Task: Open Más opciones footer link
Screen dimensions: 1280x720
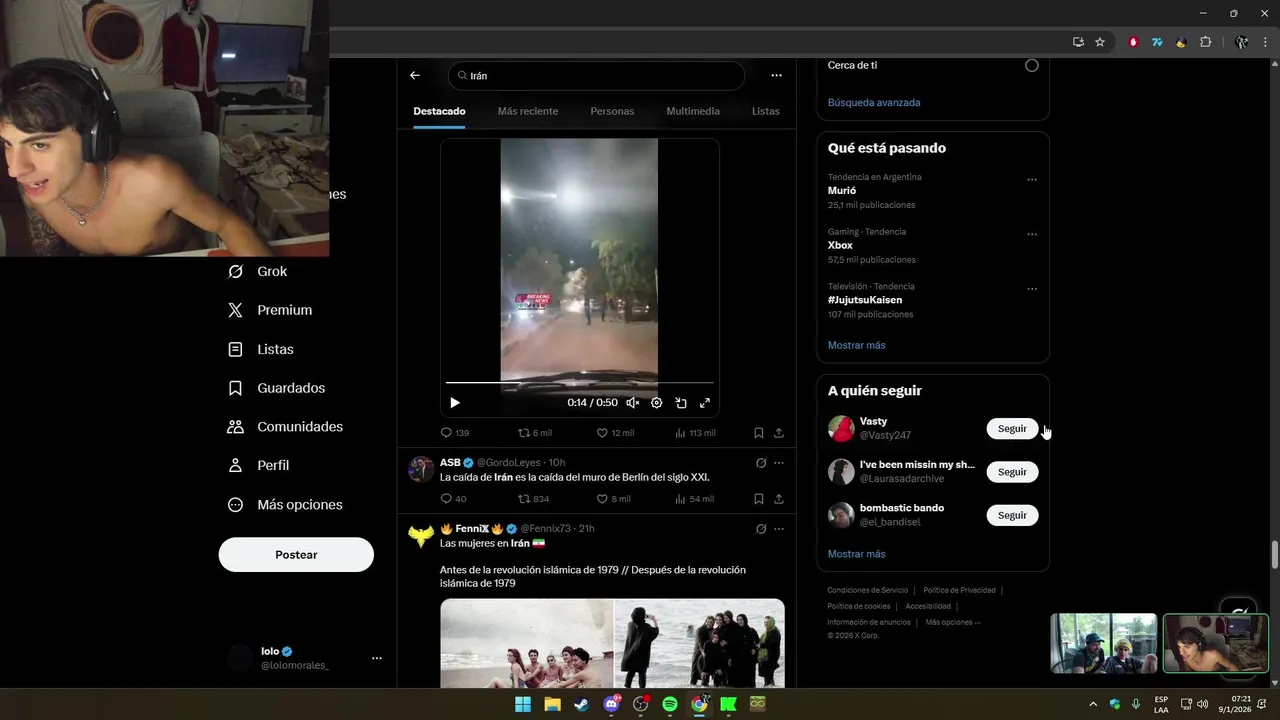Action: [x=953, y=622]
